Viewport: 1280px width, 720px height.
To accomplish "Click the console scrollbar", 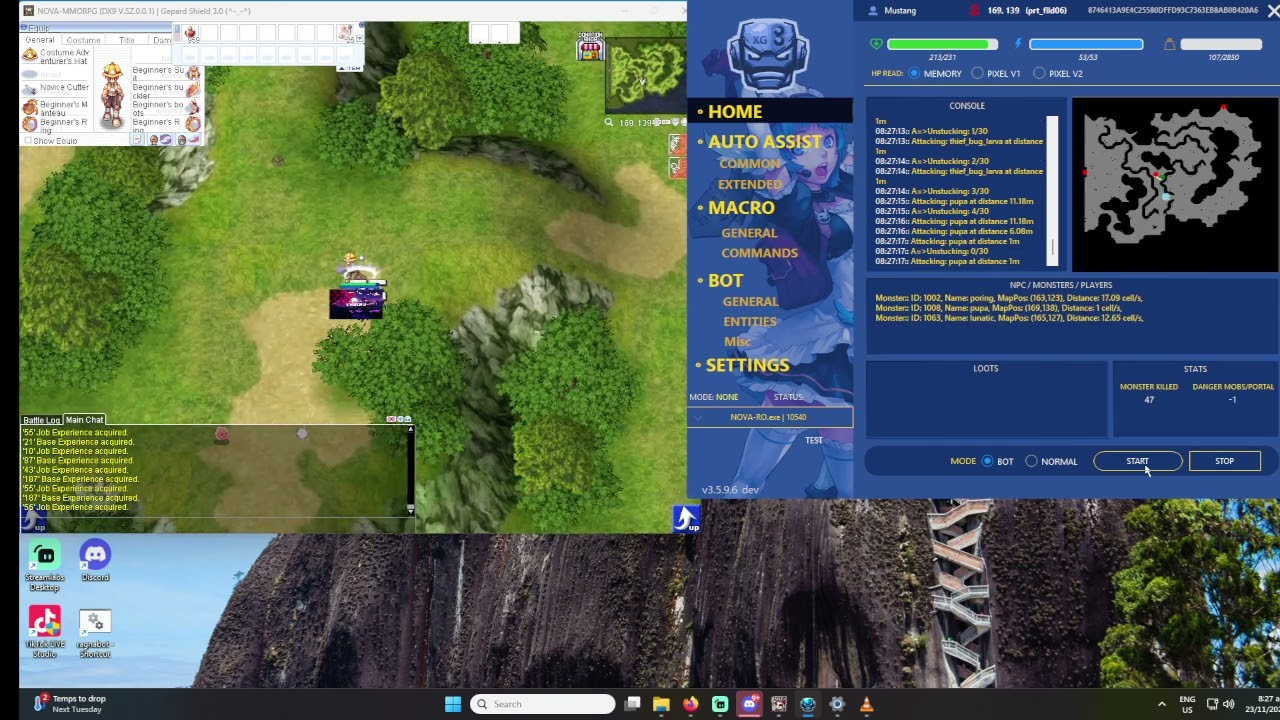I will pyautogui.click(x=1052, y=190).
